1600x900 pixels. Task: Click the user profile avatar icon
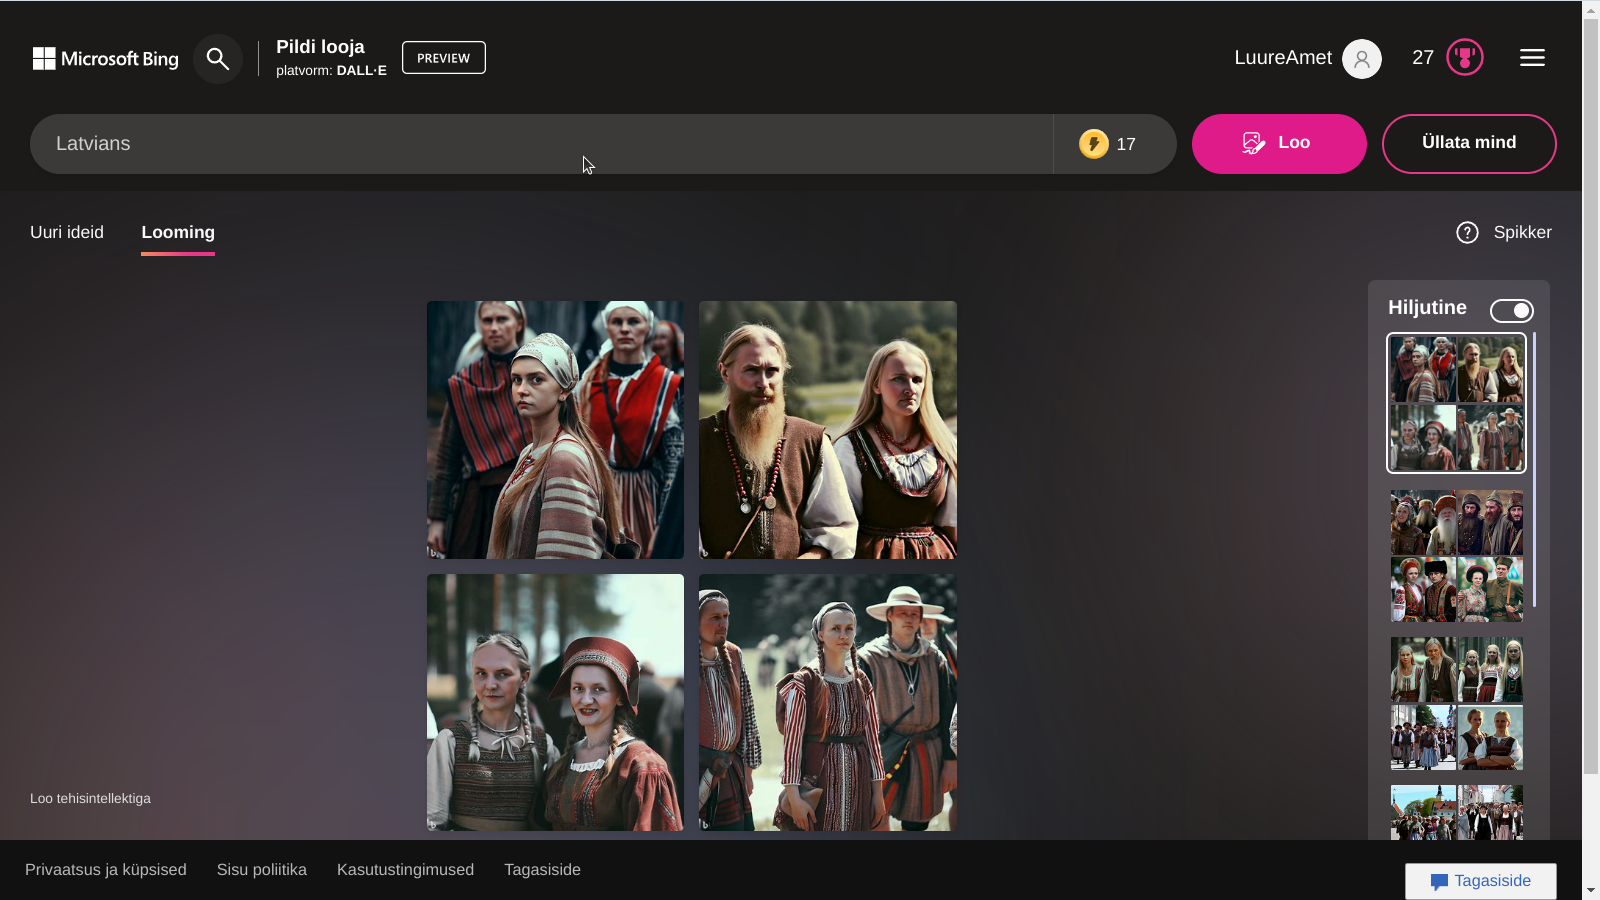1361,59
